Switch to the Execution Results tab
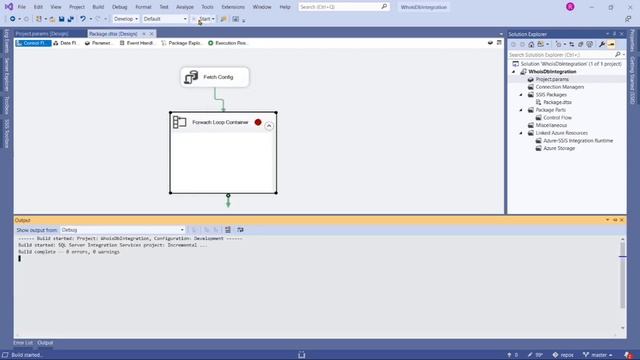Viewport: 640px width, 360px height. point(228,43)
